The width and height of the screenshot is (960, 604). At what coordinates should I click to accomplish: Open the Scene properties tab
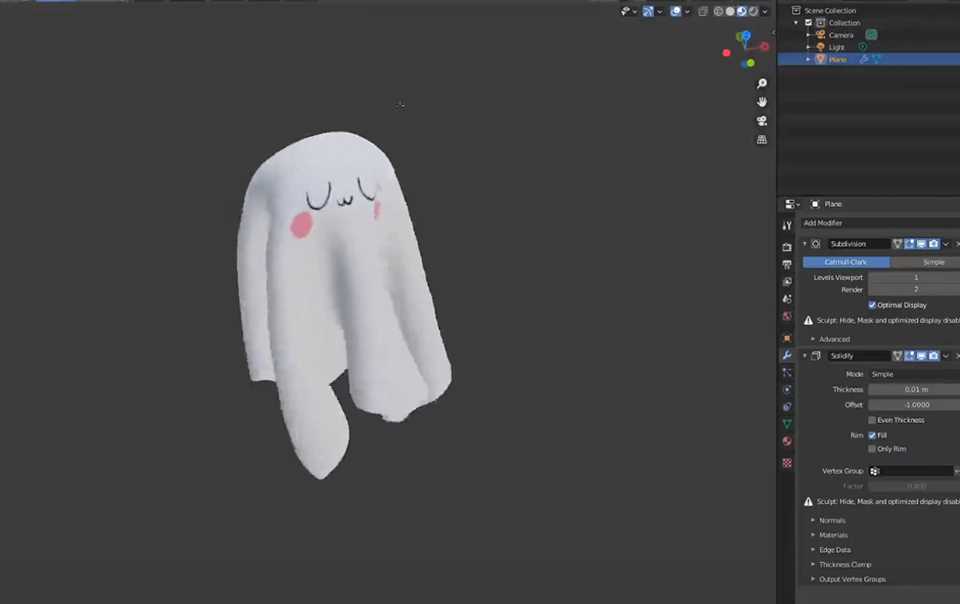pyautogui.click(x=787, y=299)
